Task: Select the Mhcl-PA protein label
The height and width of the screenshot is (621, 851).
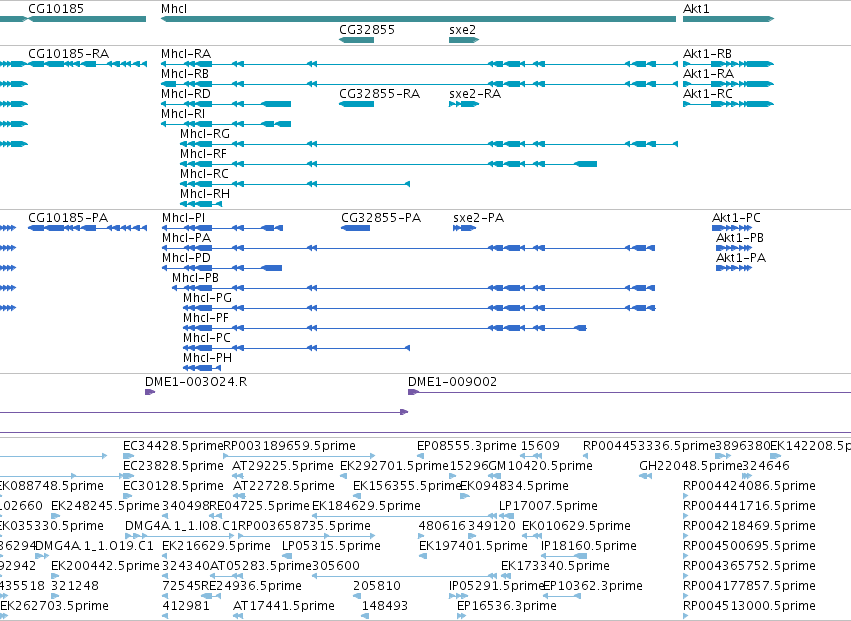Action: (186, 238)
